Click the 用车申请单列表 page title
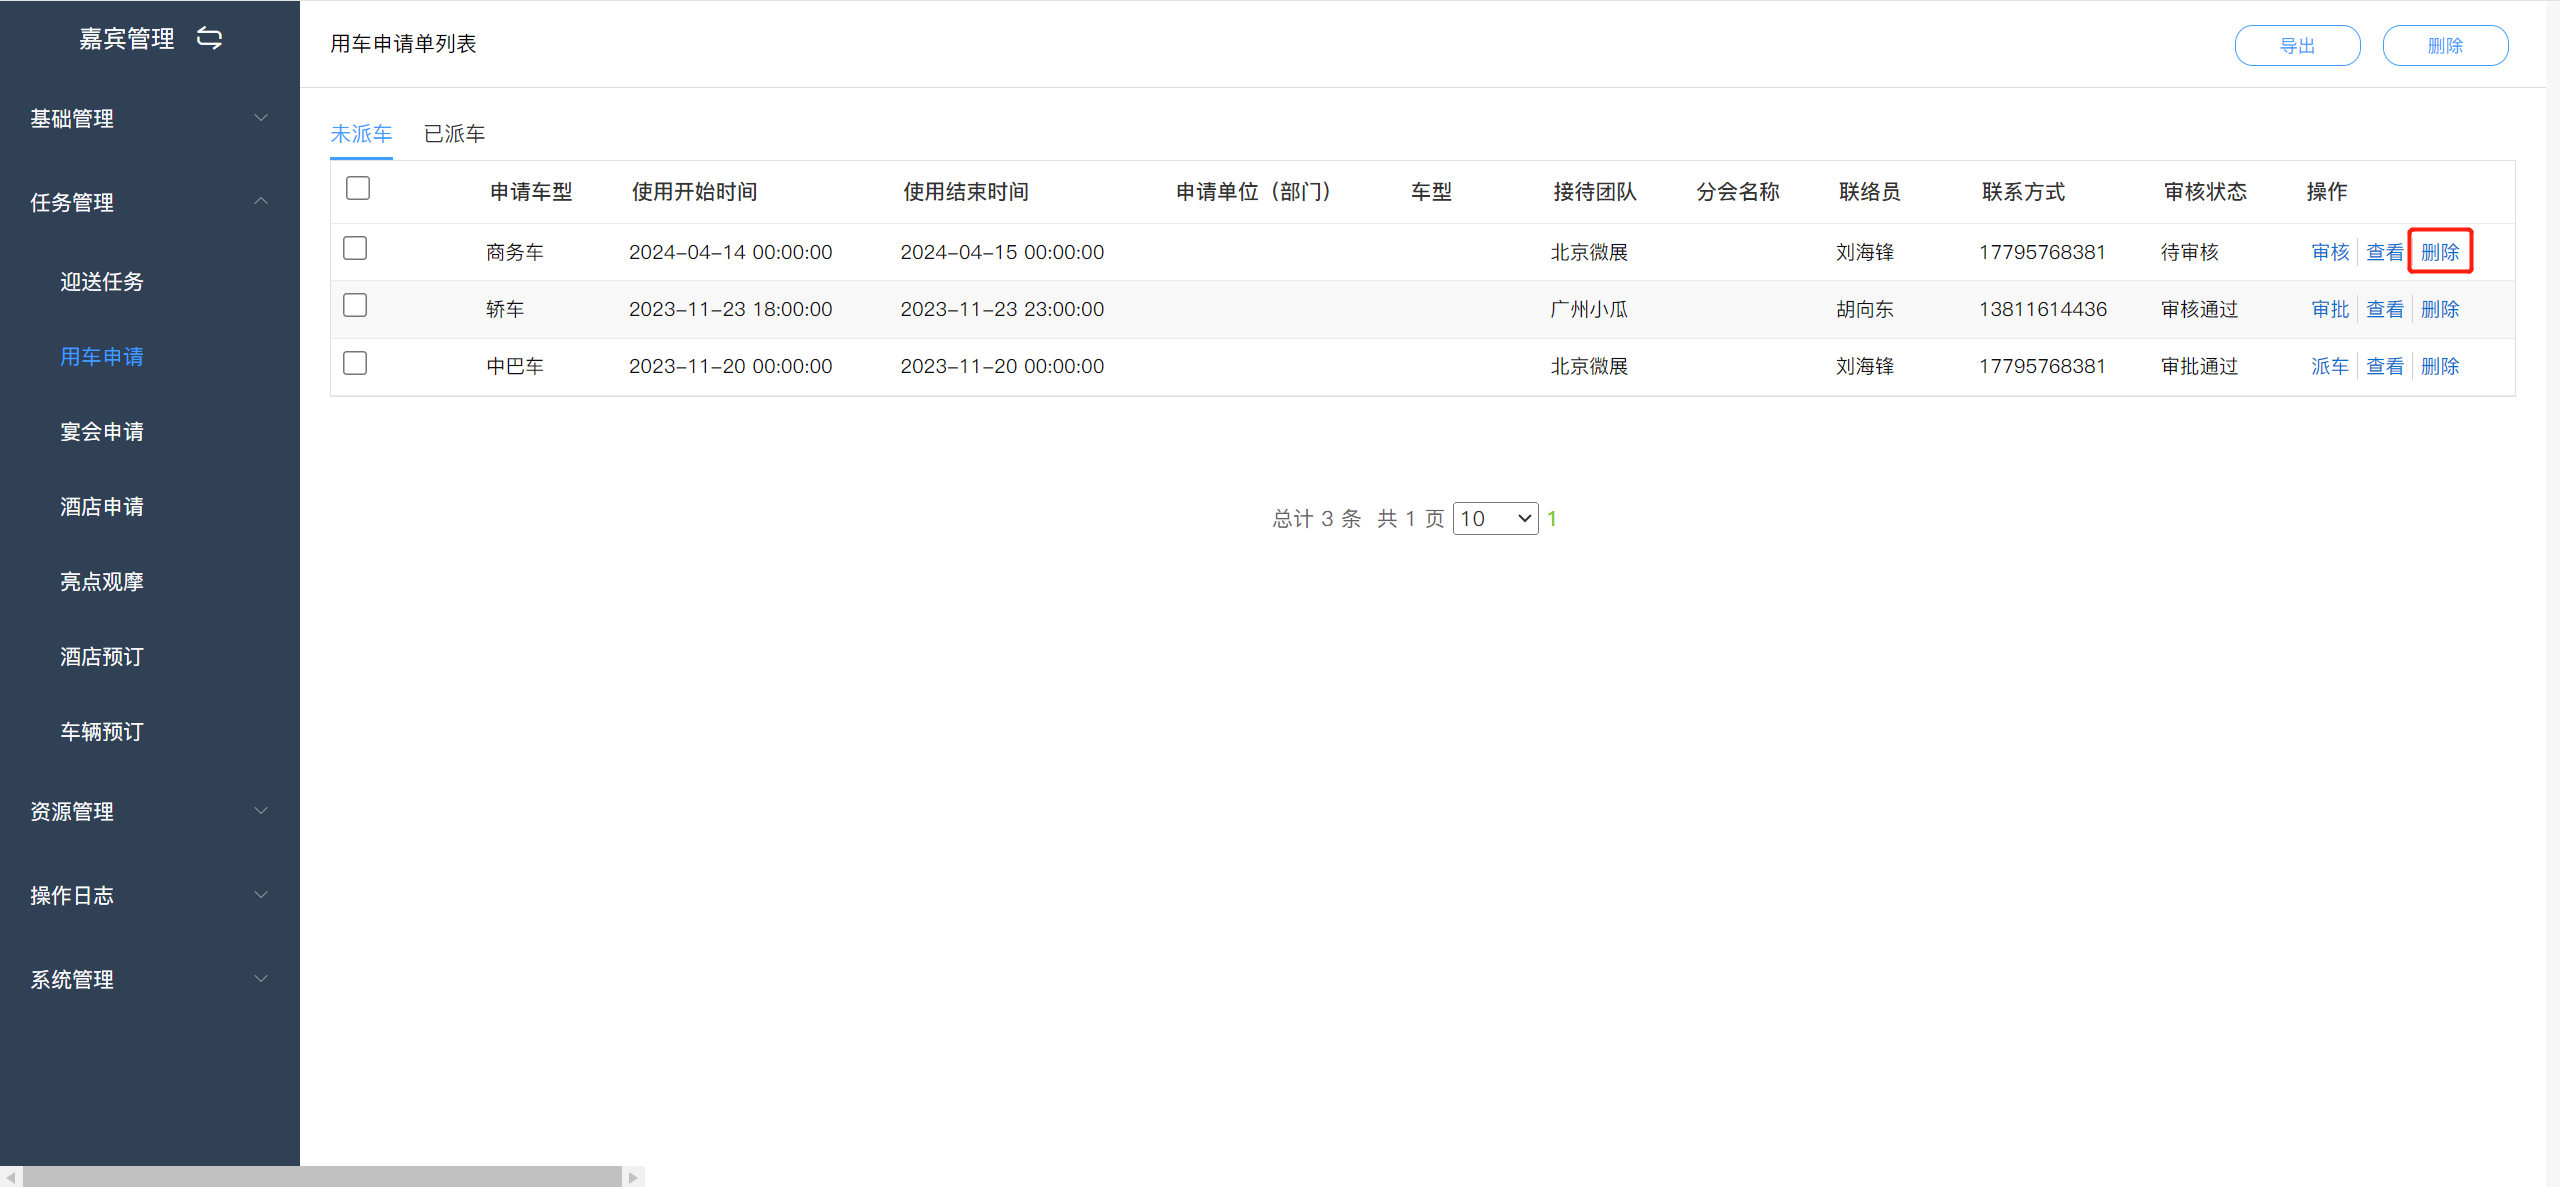 tap(403, 44)
